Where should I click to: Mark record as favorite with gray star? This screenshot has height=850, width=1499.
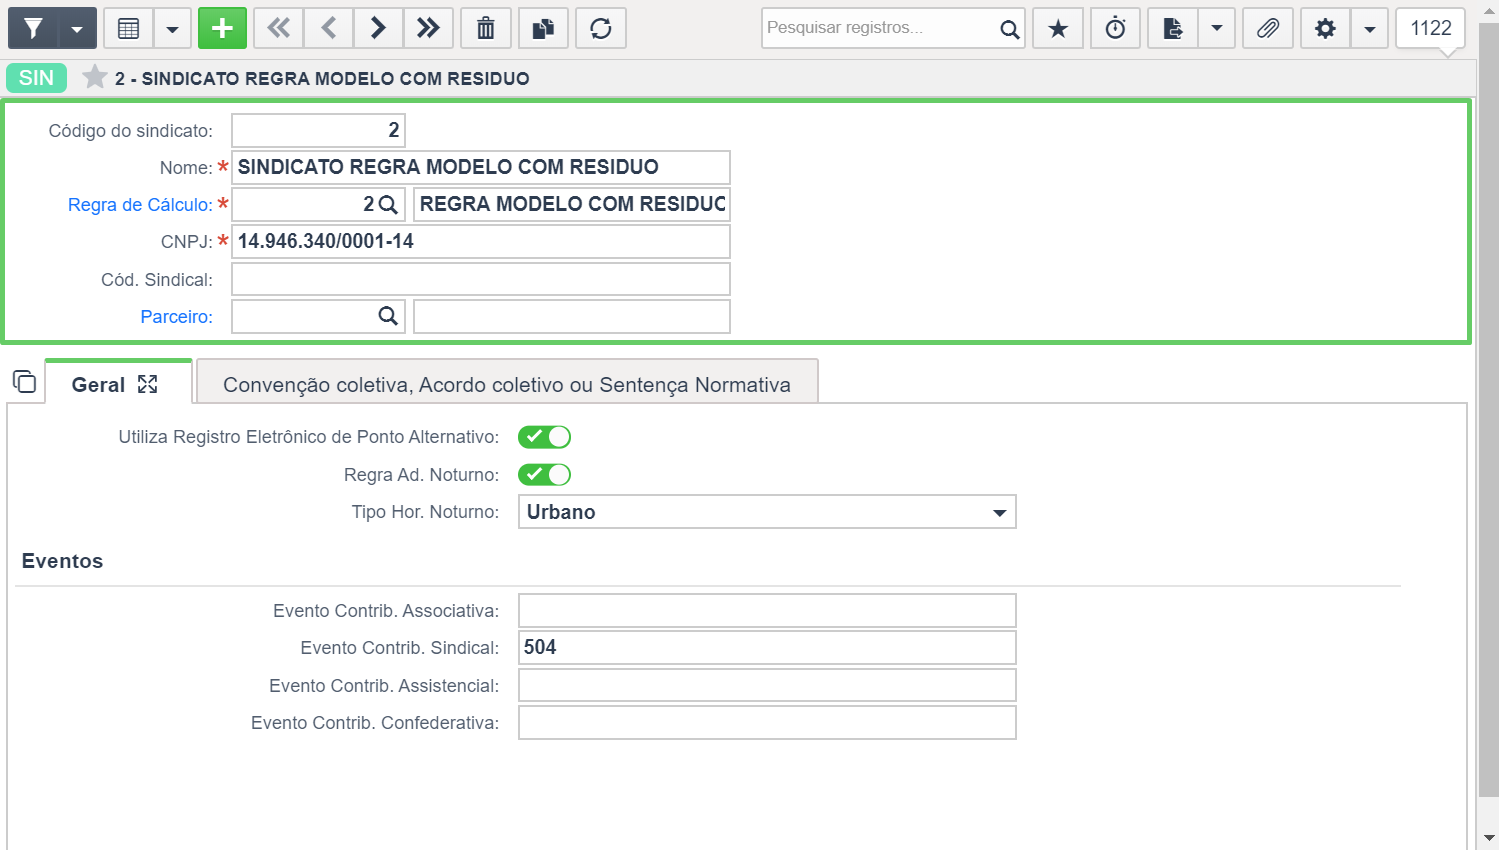(95, 77)
